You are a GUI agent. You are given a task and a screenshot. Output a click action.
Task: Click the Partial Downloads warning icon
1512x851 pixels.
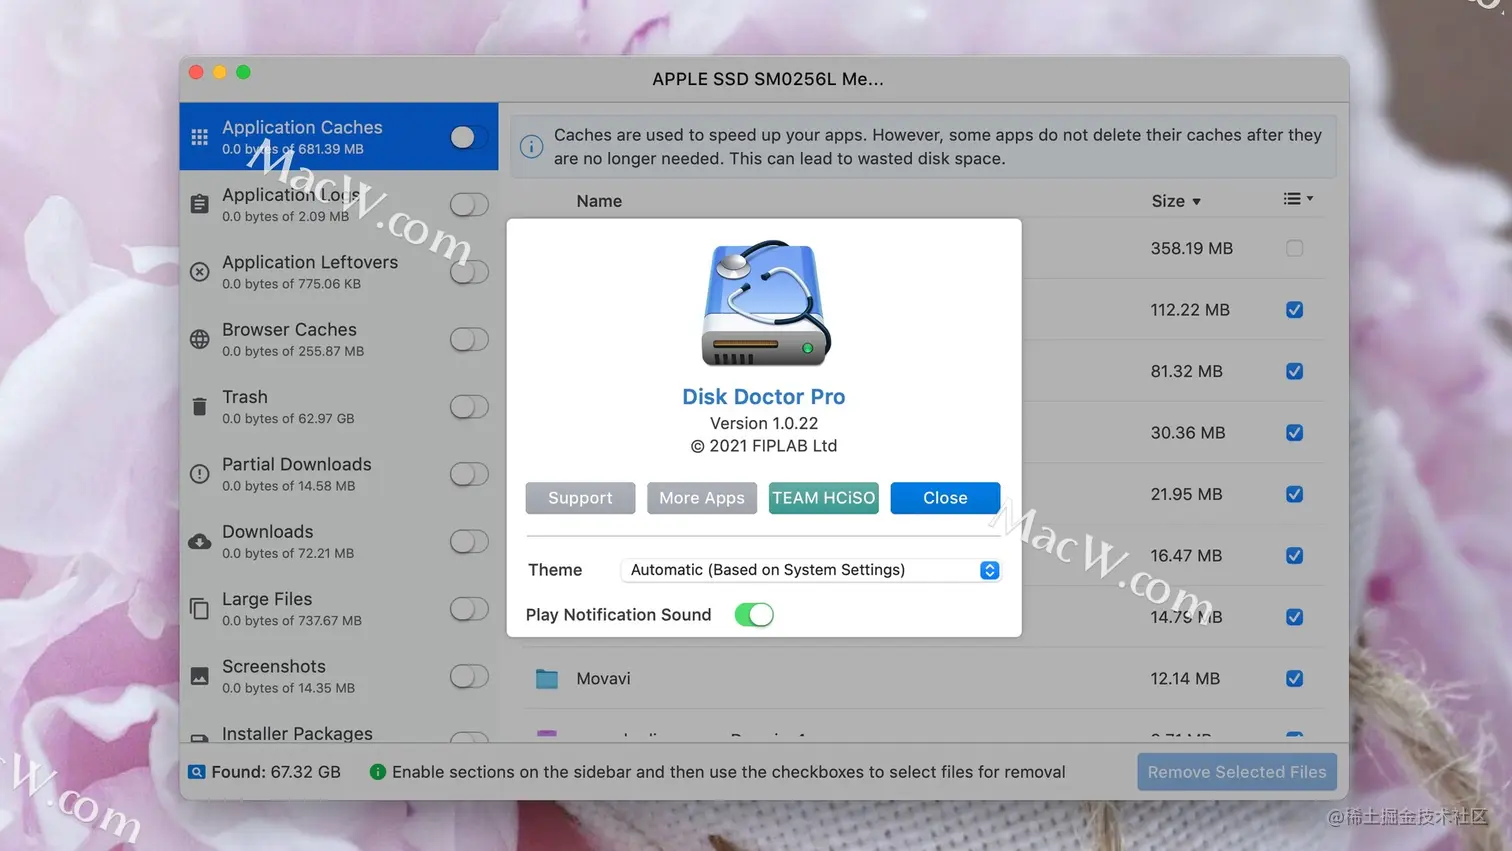tap(200, 474)
